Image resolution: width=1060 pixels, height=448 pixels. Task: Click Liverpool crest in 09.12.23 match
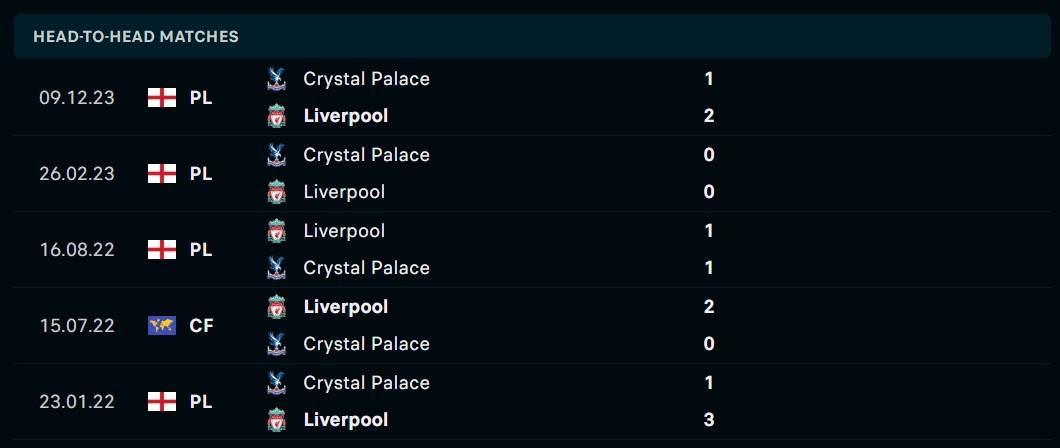277,116
